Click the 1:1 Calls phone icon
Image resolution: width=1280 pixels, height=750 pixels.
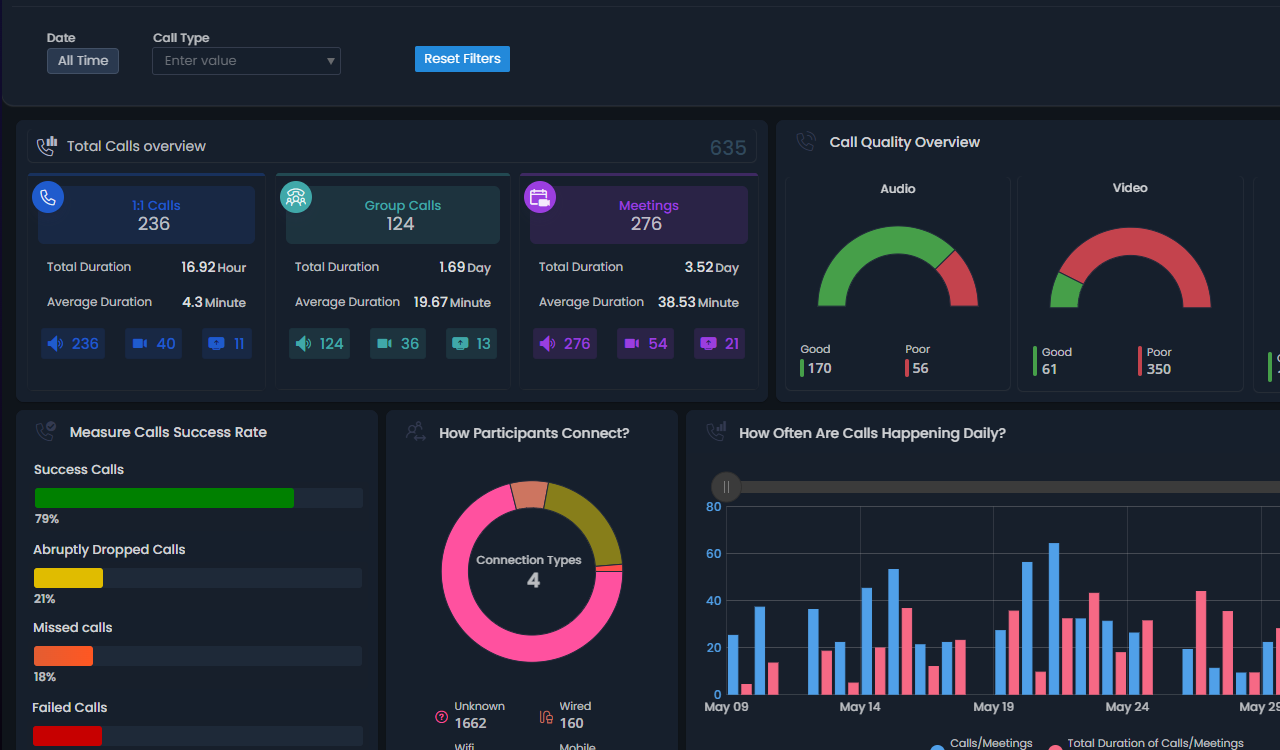[48, 197]
